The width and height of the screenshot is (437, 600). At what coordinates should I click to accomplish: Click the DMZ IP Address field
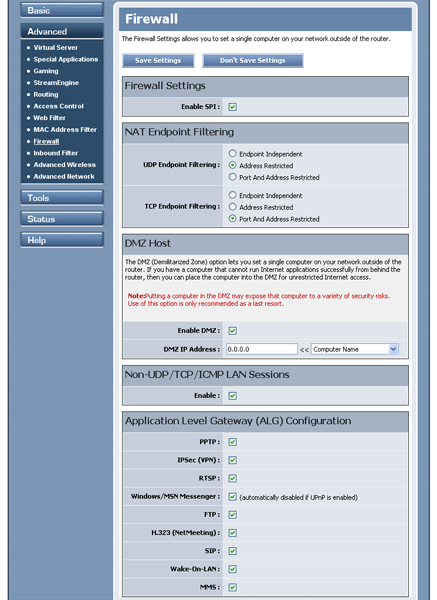tap(262, 349)
